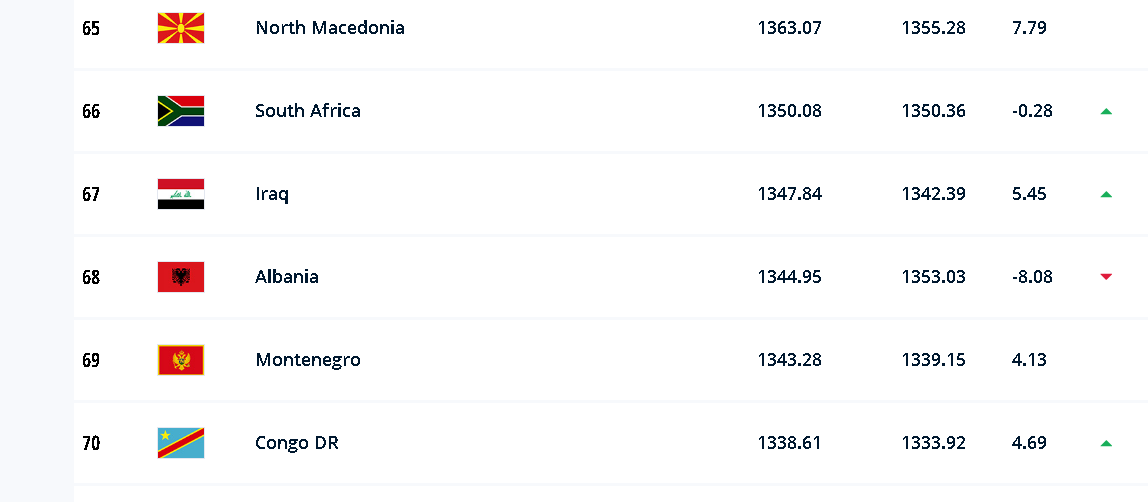Screen dimensions: 1148x502
Task: Click the Albania flag icon
Action: point(181,277)
